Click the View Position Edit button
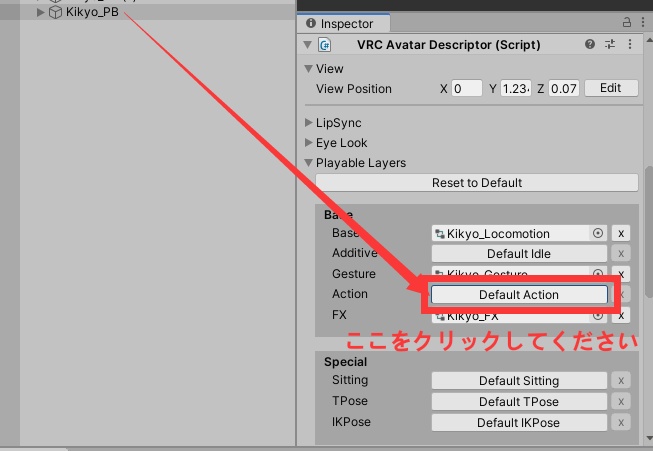Screen dimensions: 653x451 [611, 88]
